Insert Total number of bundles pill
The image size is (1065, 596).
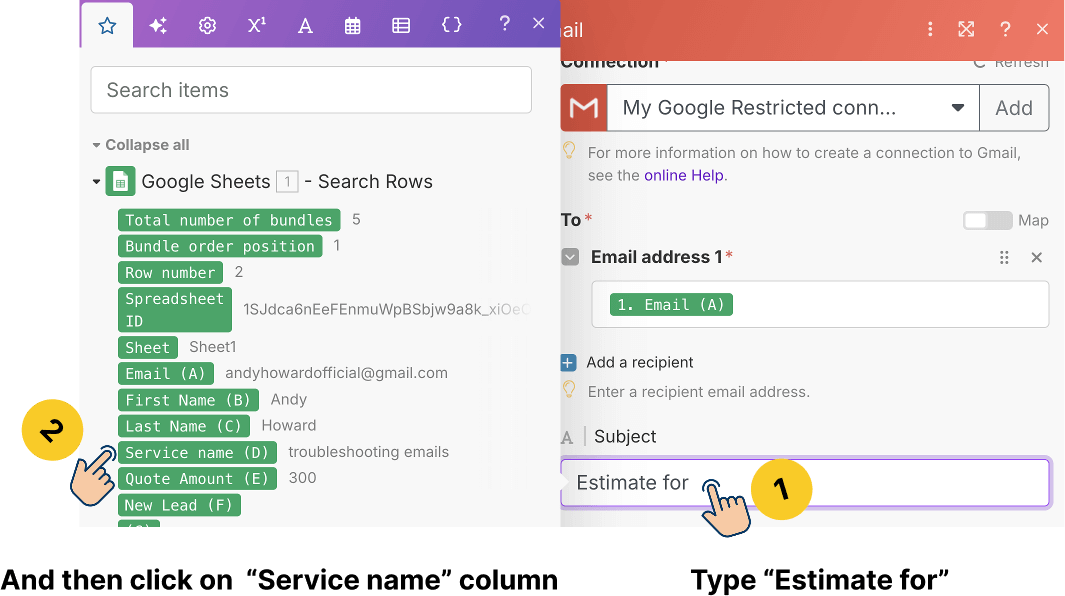click(x=229, y=220)
